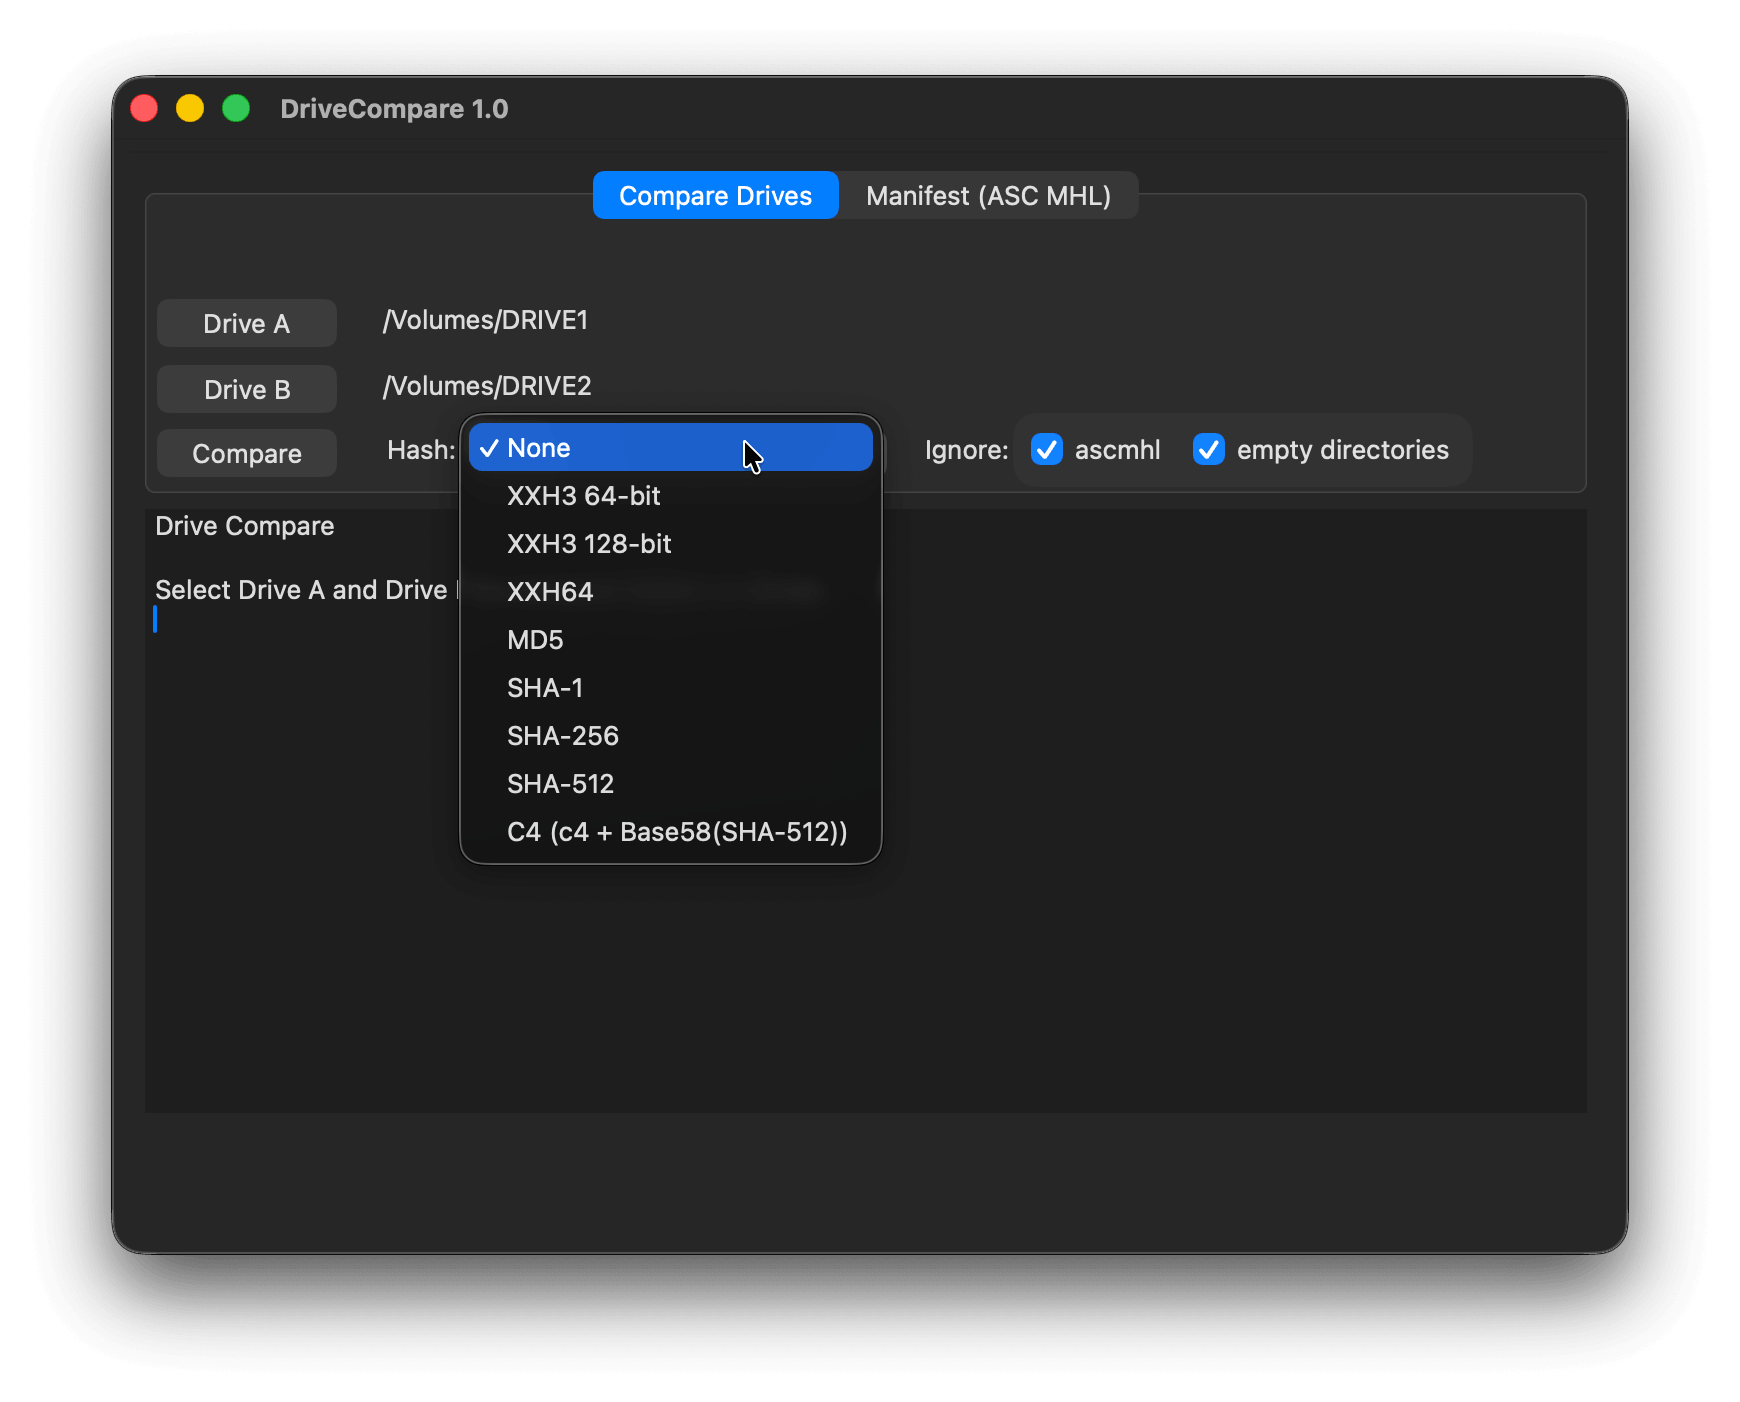
Task: Choose SHA-512 from the hash list
Action: [x=670, y=784]
